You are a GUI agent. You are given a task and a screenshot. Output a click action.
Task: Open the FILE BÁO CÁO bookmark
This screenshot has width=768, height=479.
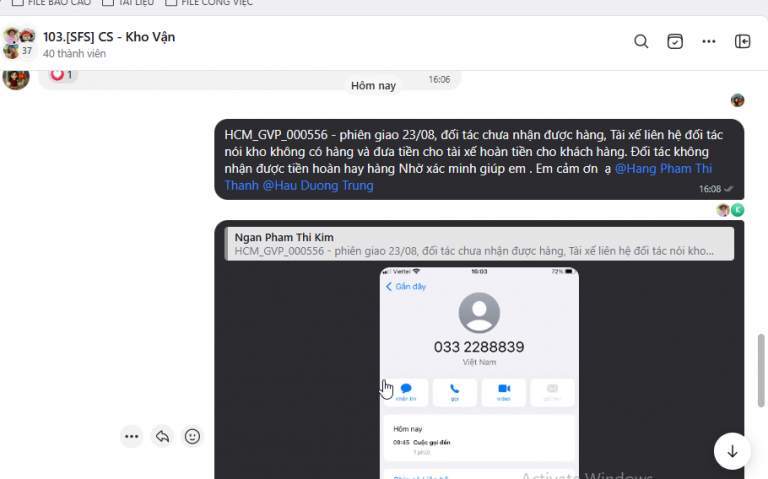pos(51,3)
